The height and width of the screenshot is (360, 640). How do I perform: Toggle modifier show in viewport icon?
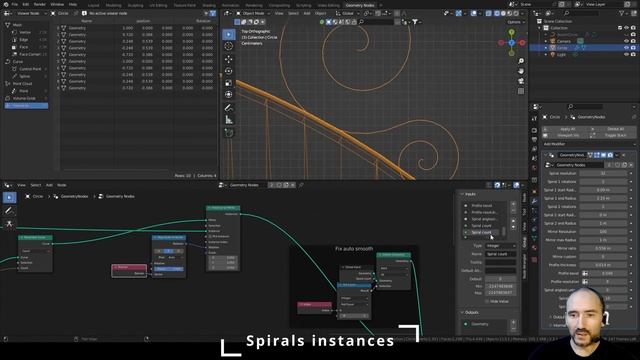tap(603, 155)
